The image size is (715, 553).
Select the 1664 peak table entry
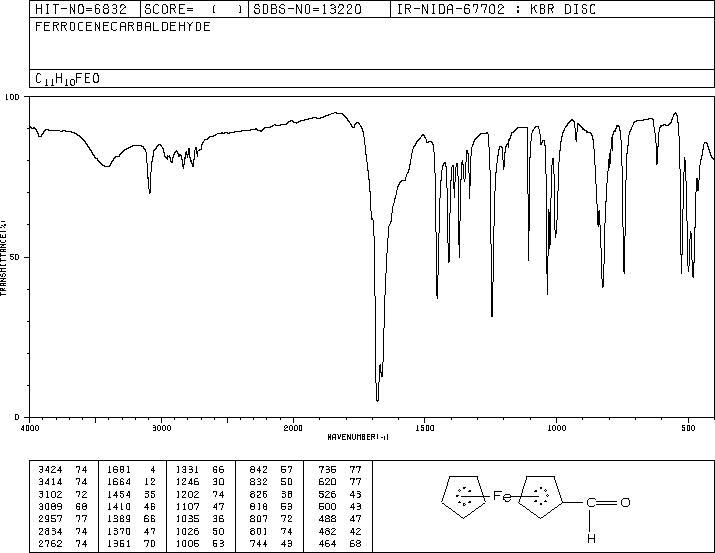click(131, 482)
